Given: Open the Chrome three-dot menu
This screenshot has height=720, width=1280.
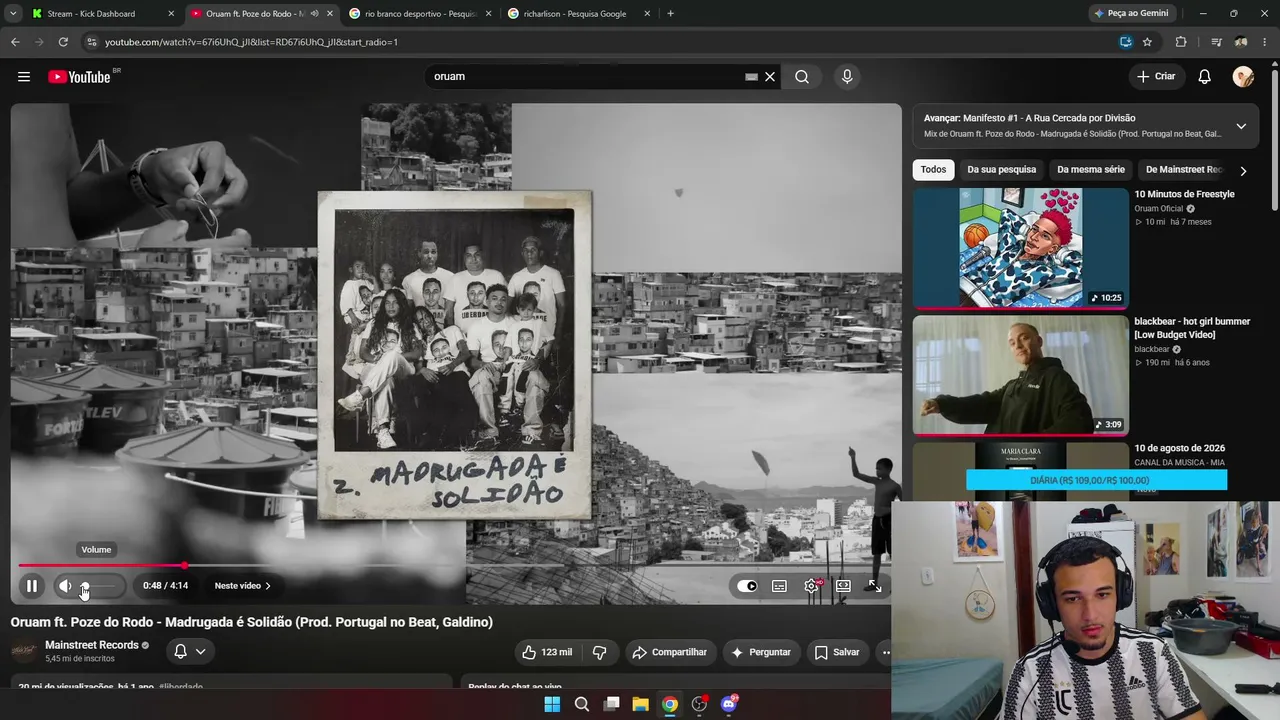Looking at the screenshot, I should (x=1265, y=42).
